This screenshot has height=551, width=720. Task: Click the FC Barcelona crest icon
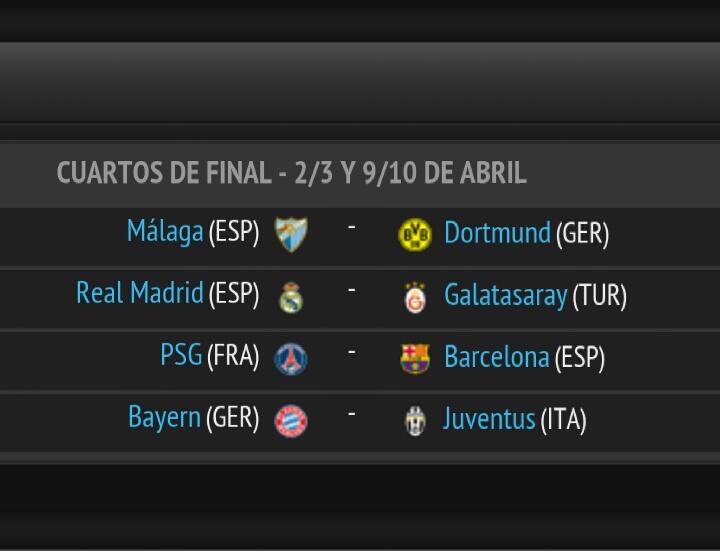click(x=415, y=359)
